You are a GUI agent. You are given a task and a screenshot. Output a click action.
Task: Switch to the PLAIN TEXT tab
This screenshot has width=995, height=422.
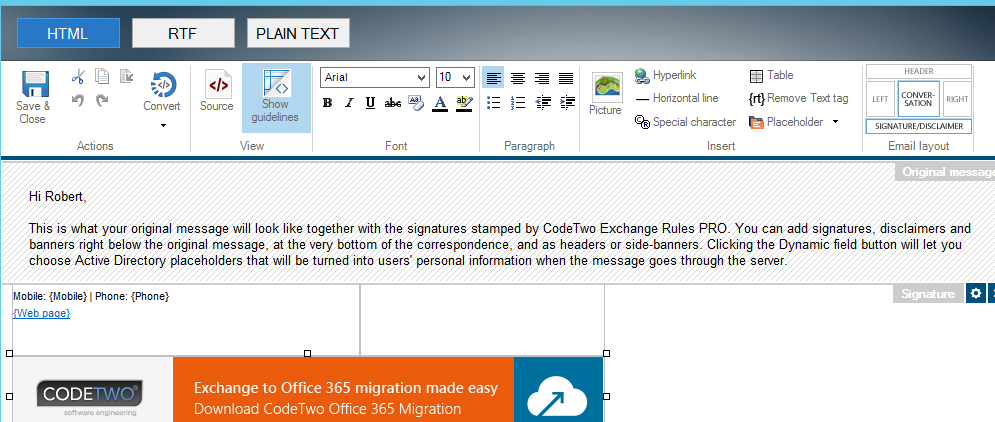(x=298, y=34)
